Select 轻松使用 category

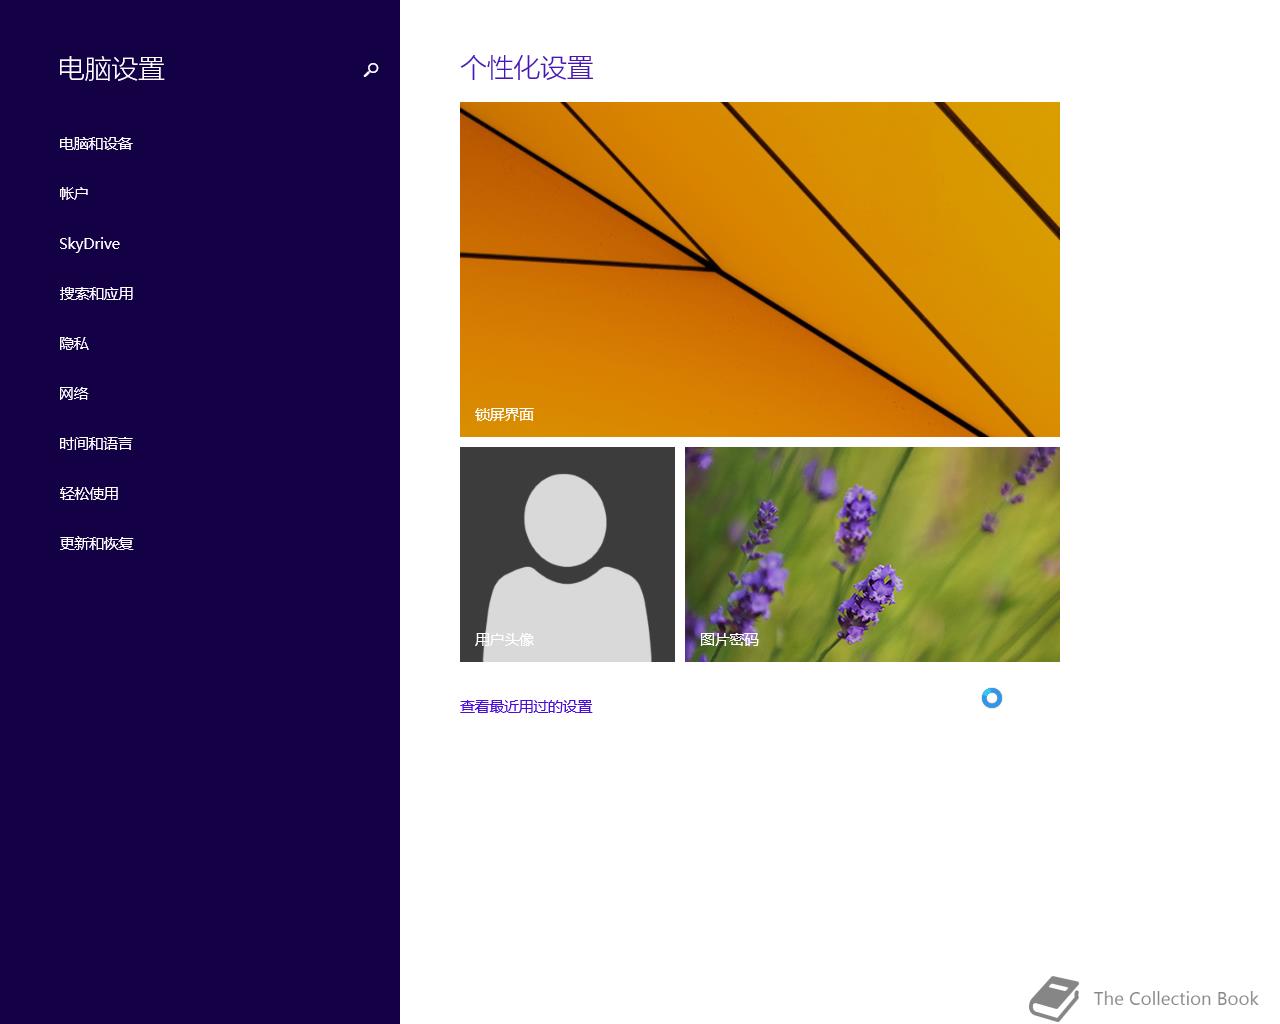point(89,494)
